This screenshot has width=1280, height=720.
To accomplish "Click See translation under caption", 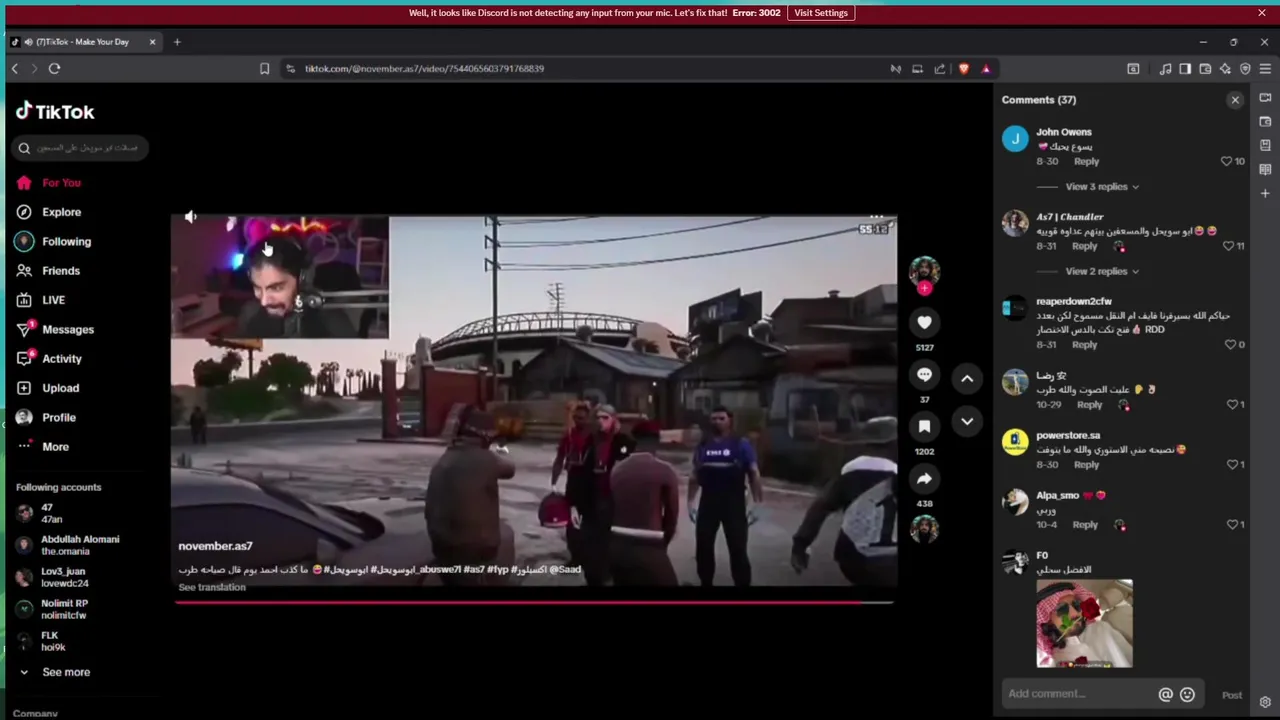I will [x=212, y=587].
